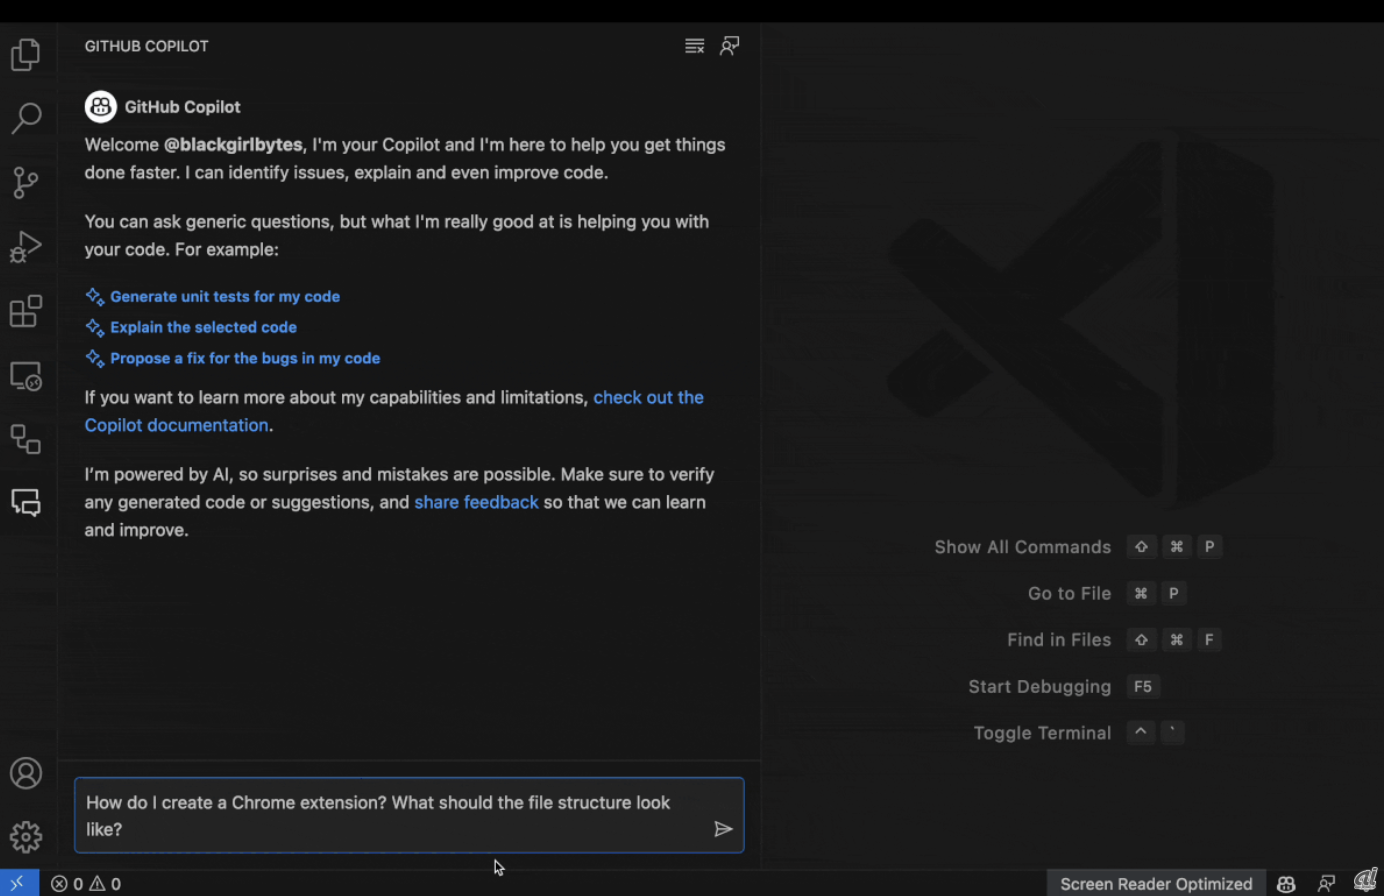
Task: Send the chat message
Action: click(723, 829)
